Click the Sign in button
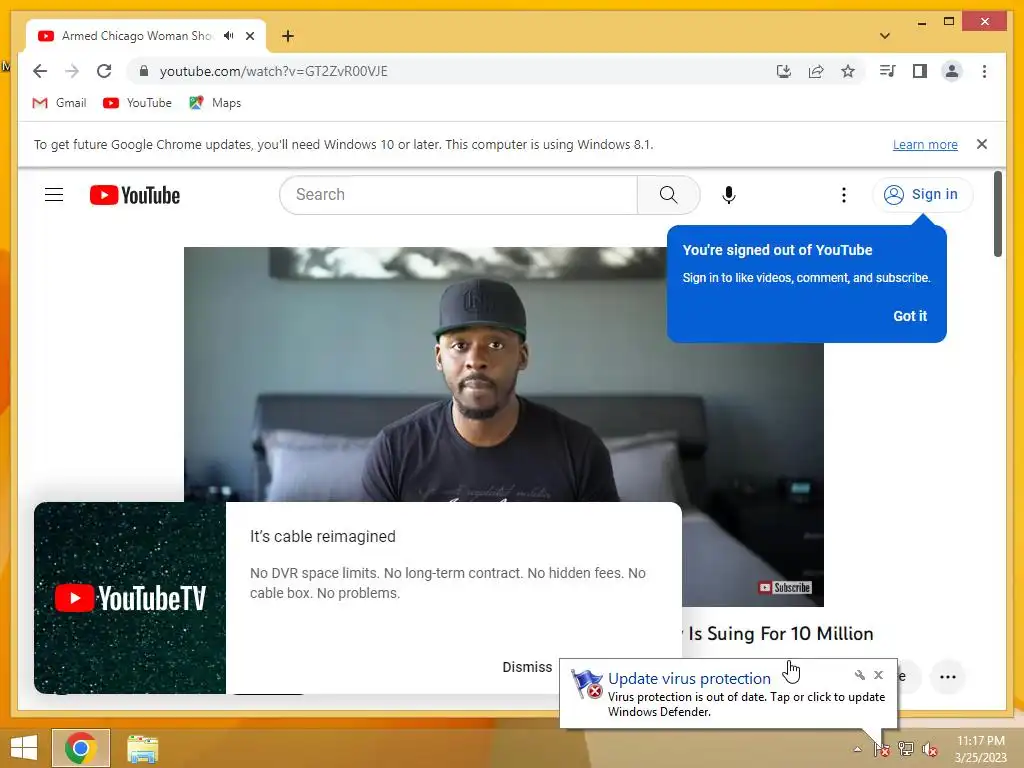 [921, 195]
